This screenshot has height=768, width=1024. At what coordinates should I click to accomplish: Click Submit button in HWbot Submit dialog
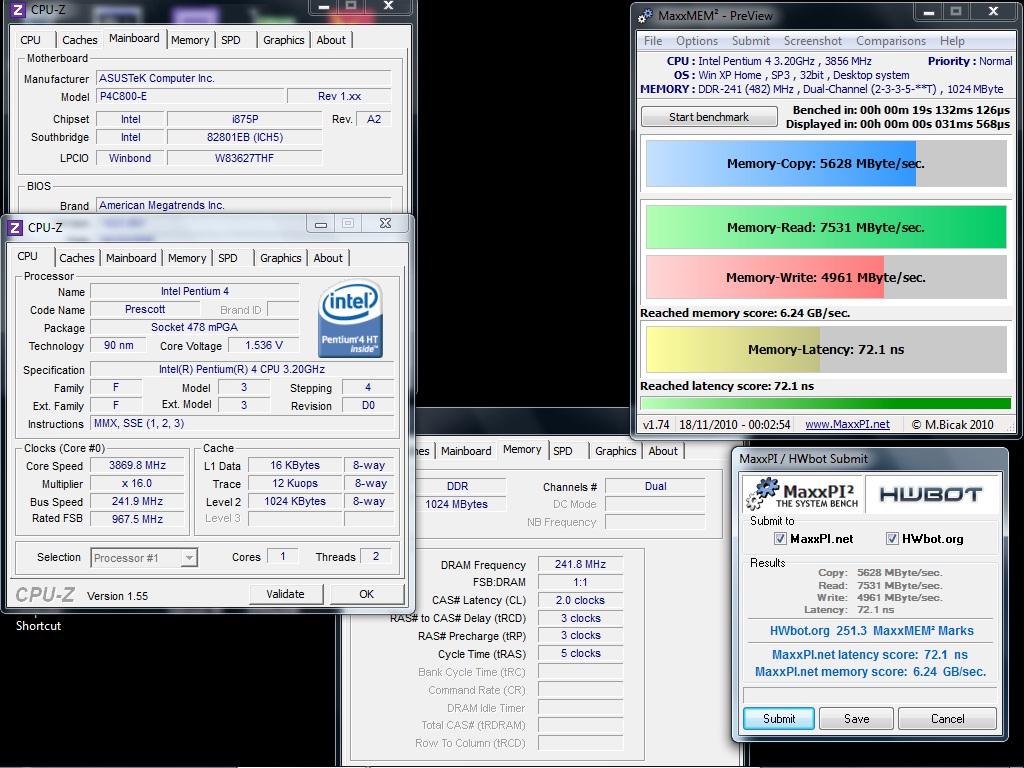[x=779, y=718]
